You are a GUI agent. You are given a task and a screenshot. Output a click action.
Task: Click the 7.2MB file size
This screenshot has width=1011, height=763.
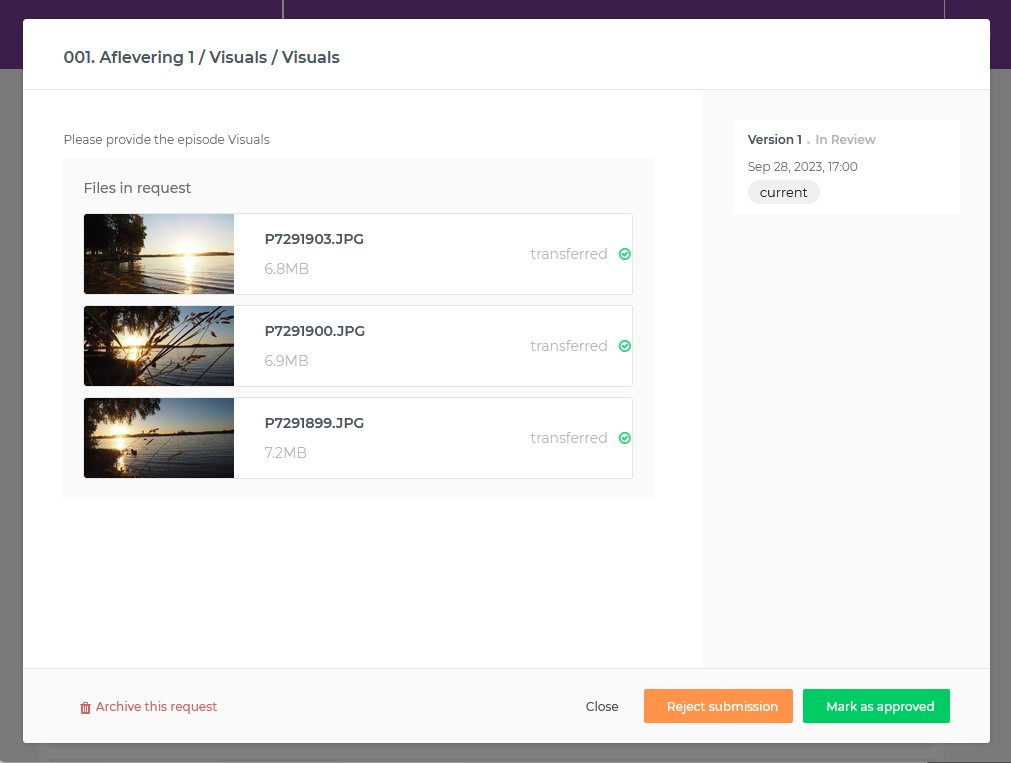(286, 453)
